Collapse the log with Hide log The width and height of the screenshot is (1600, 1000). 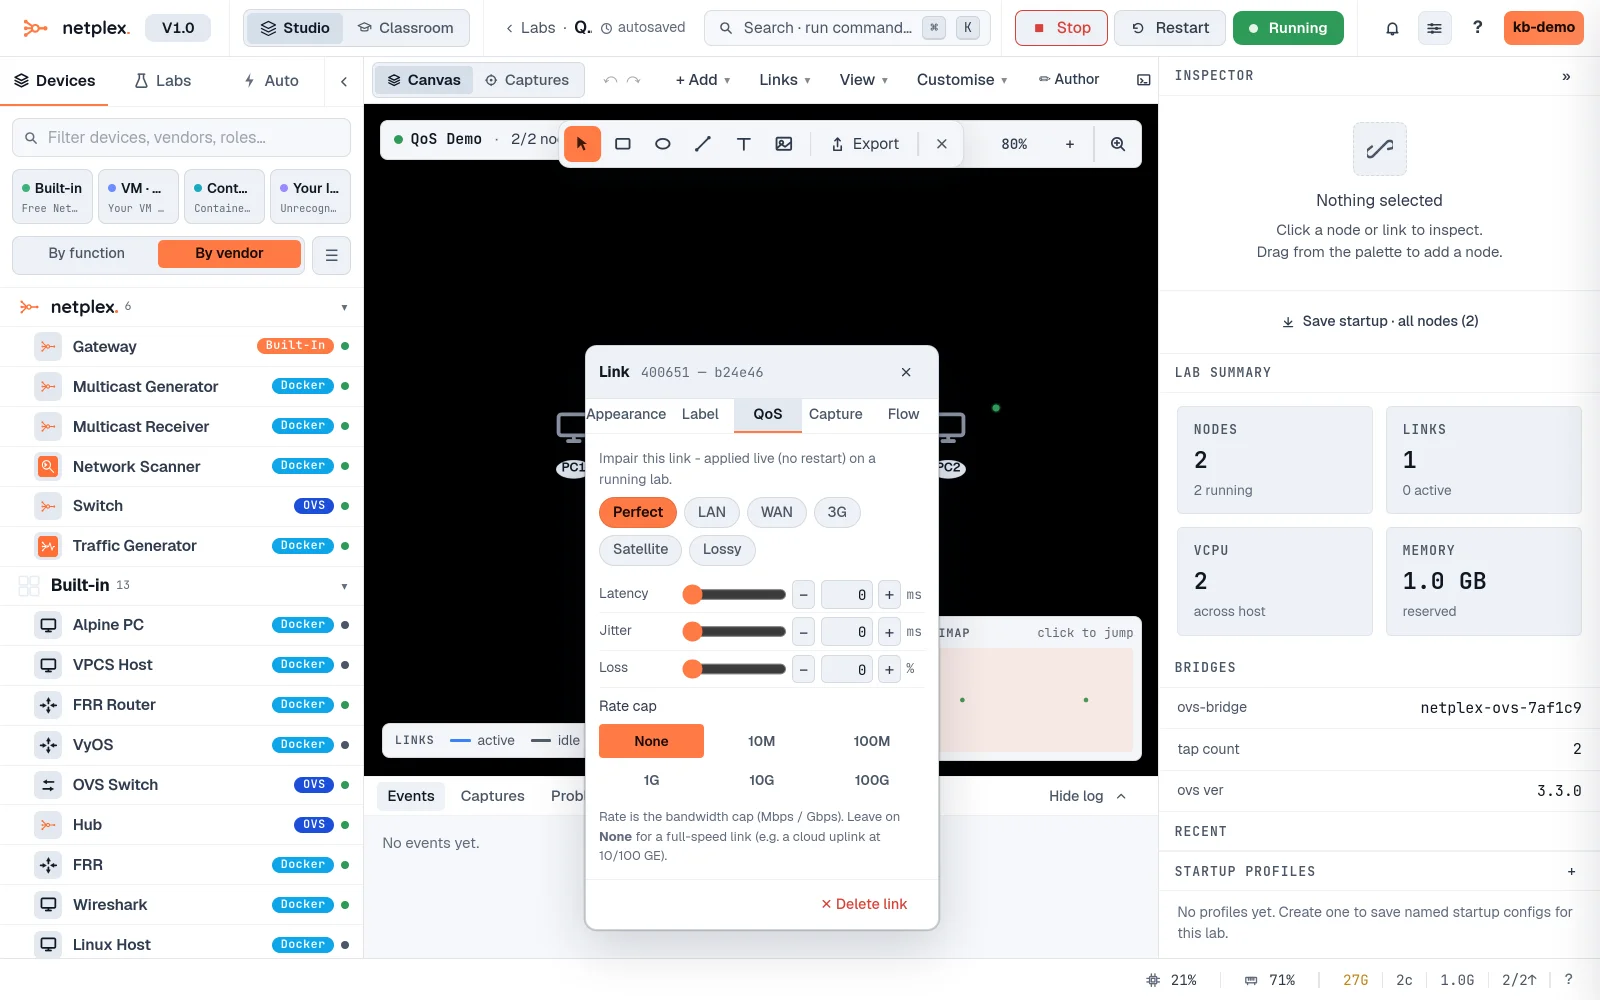point(1088,796)
